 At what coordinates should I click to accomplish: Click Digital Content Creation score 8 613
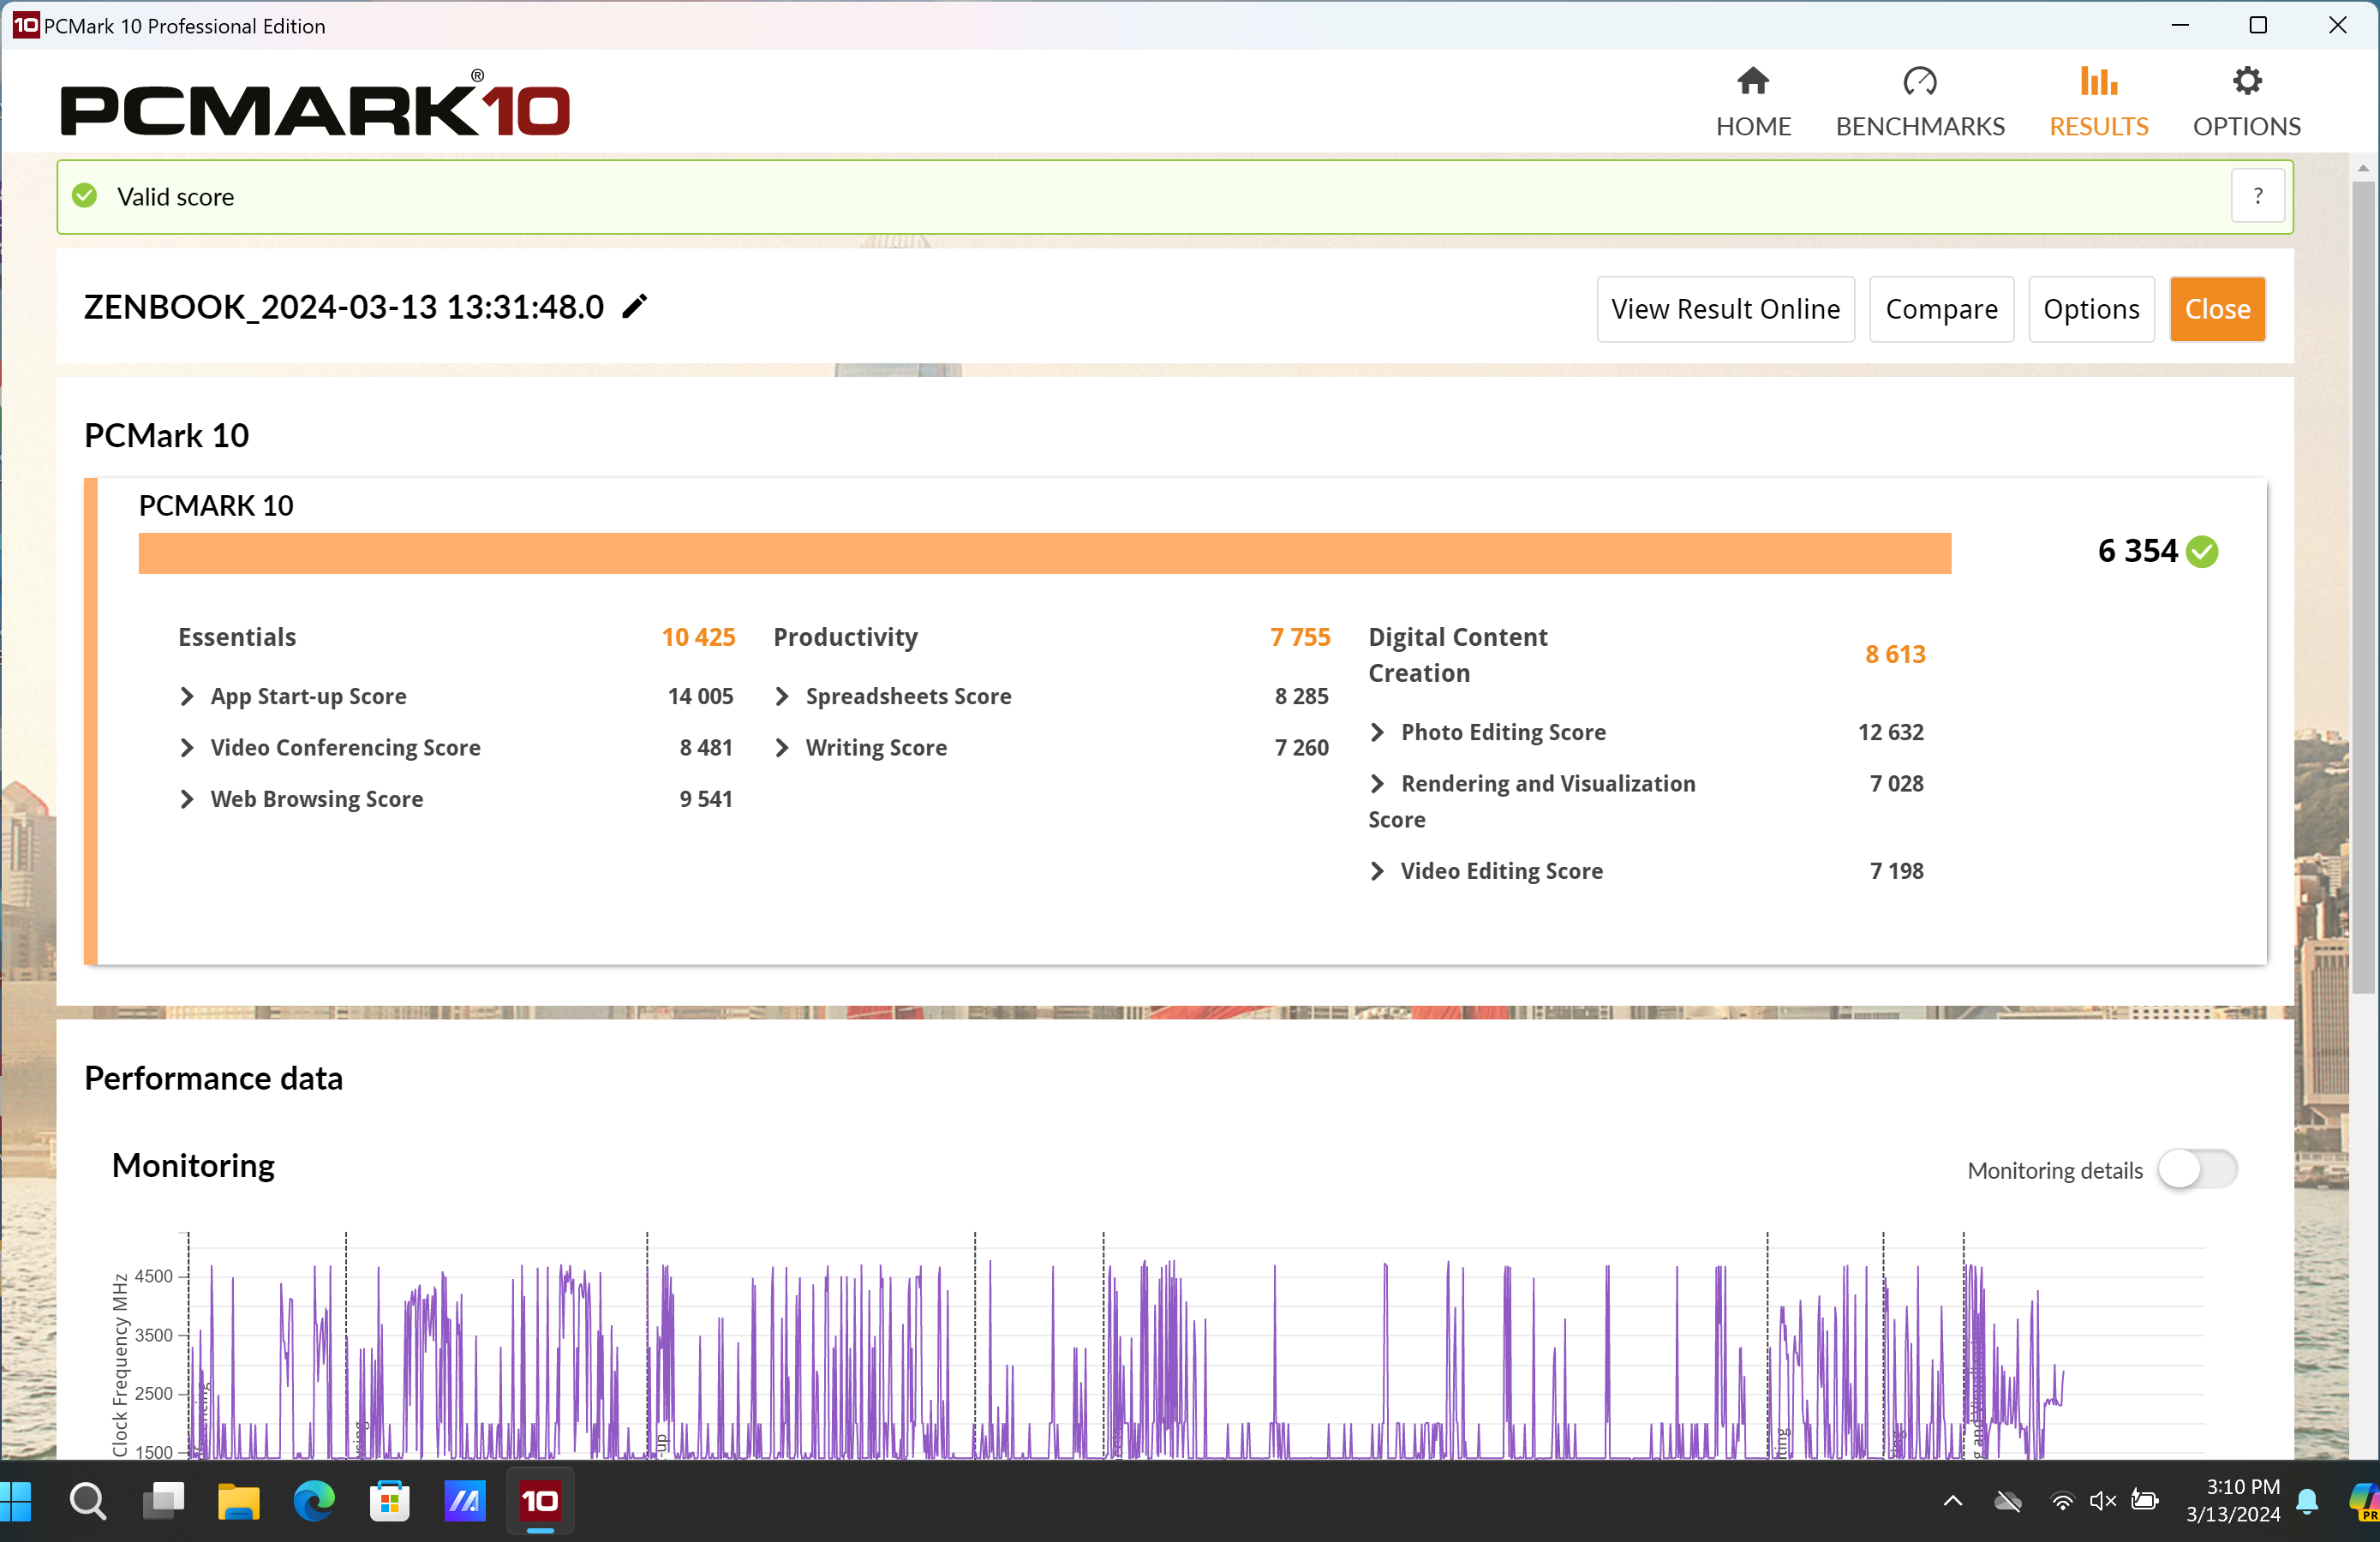tap(1895, 654)
